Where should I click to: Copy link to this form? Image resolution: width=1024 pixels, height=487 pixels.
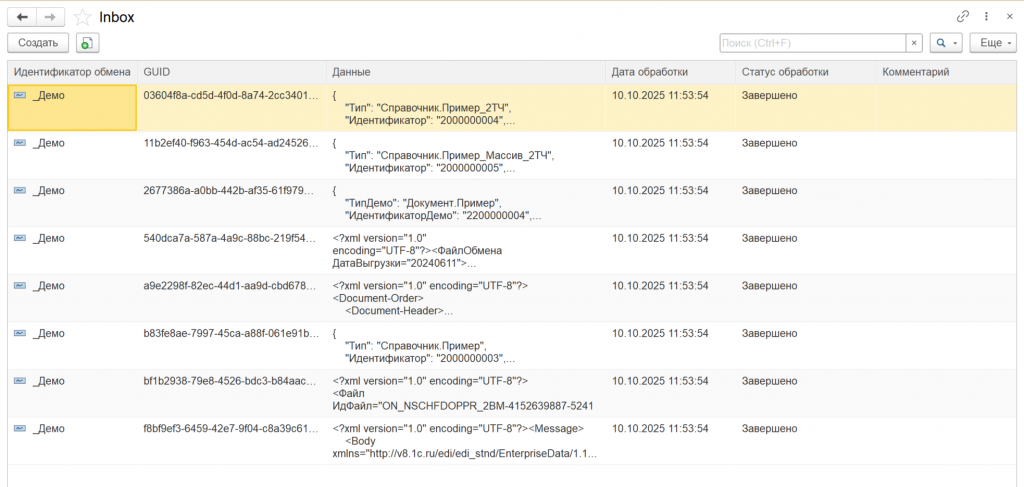point(963,17)
